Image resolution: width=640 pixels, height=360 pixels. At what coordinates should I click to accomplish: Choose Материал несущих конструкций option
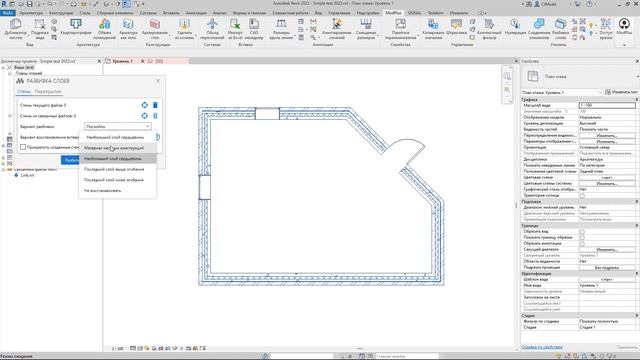click(x=118, y=148)
